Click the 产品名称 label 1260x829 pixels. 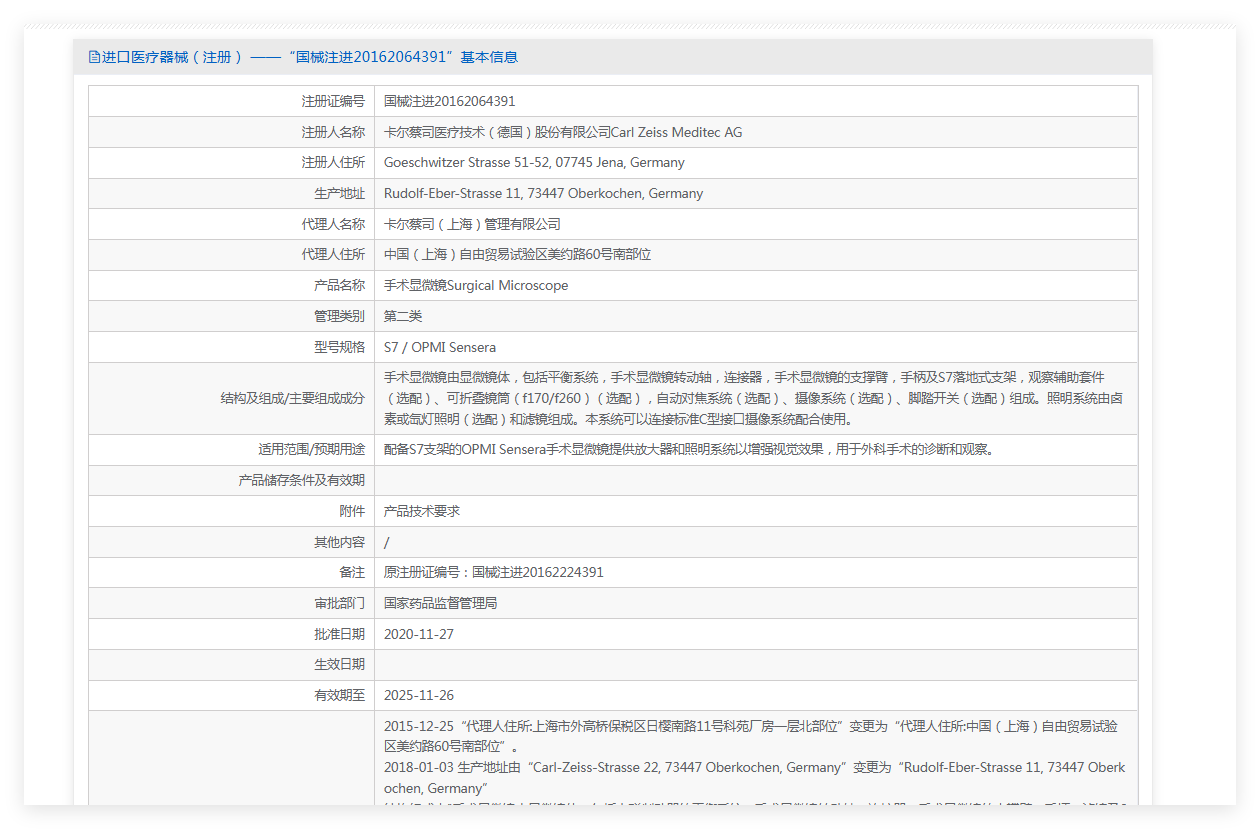coord(339,285)
